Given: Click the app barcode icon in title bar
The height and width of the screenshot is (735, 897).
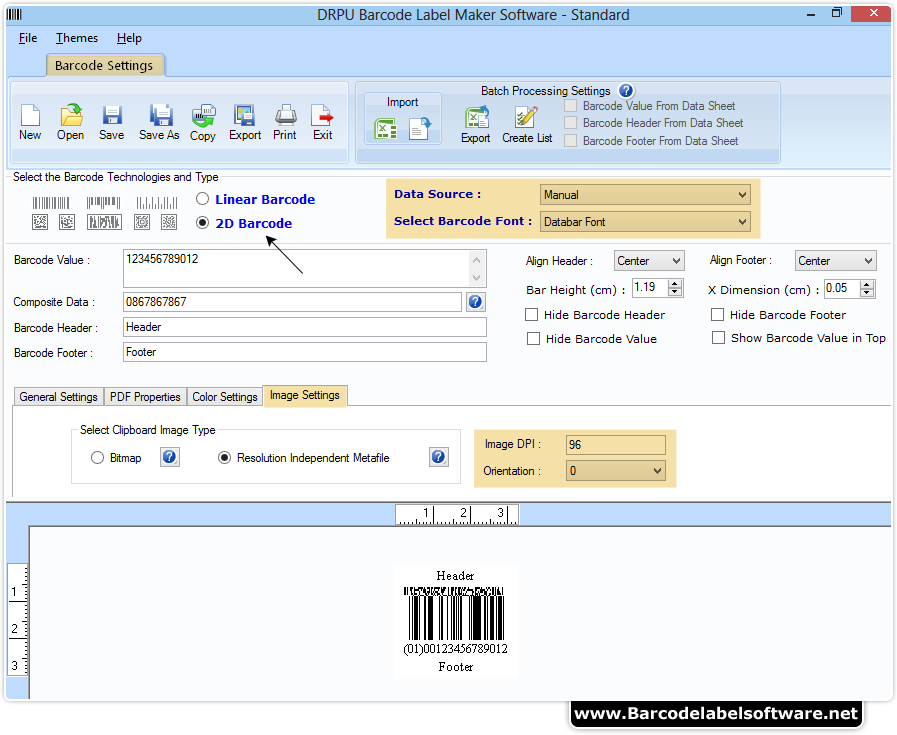Looking at the screenshot, I should tap(14, 14).
